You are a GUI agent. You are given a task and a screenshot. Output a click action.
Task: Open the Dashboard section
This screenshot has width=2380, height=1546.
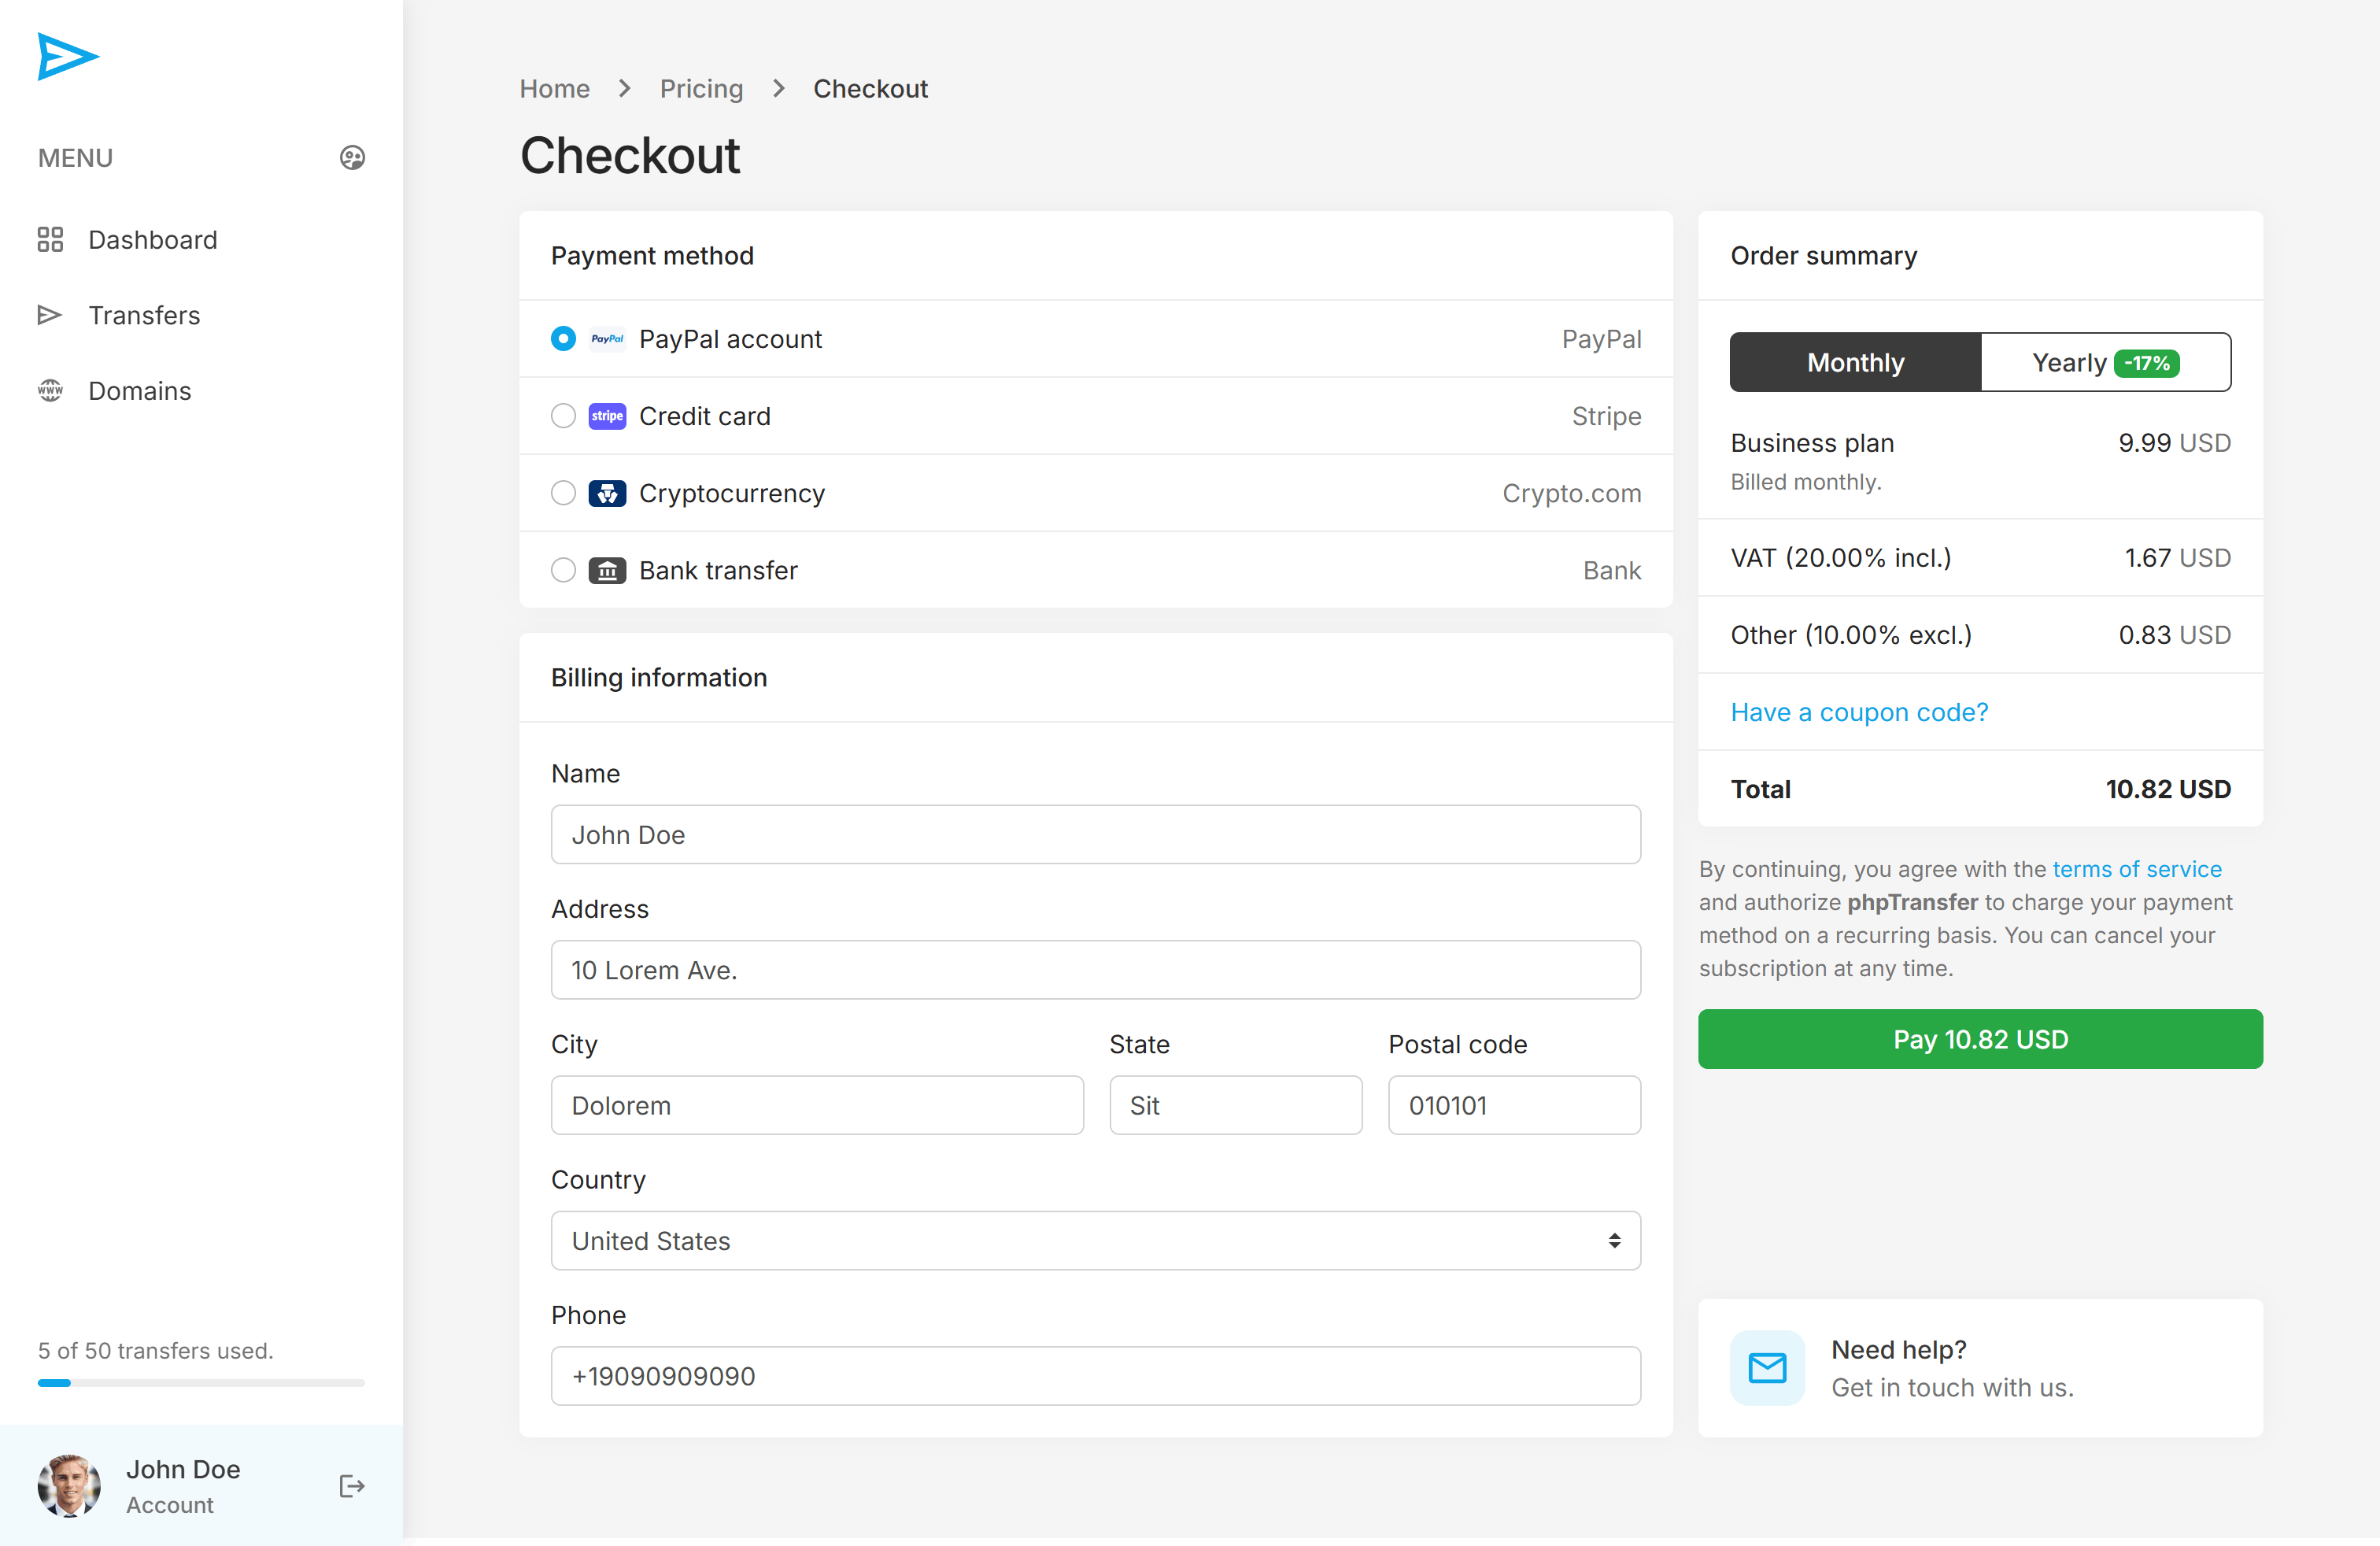tap(152, 240)
